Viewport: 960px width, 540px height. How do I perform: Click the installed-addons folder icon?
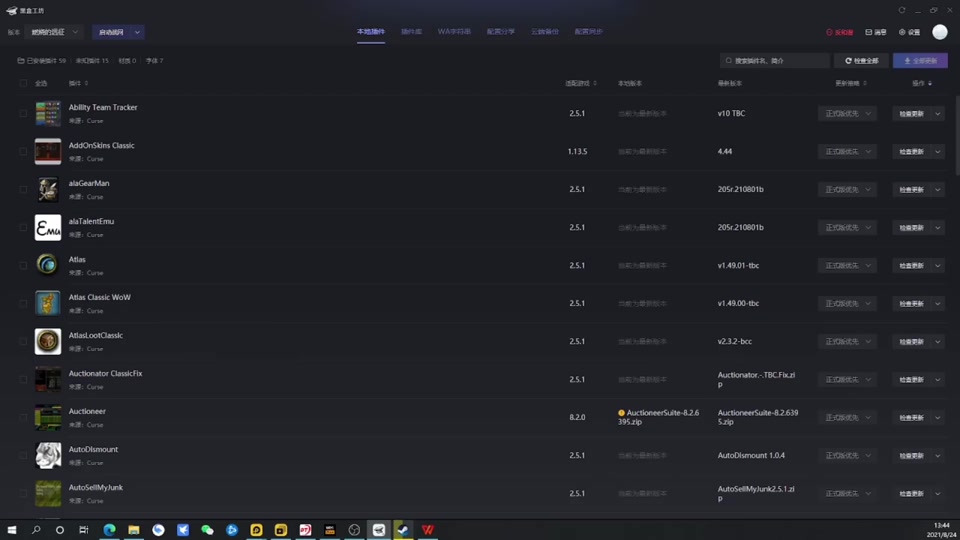pyautogui.click(x=21, y=61)
